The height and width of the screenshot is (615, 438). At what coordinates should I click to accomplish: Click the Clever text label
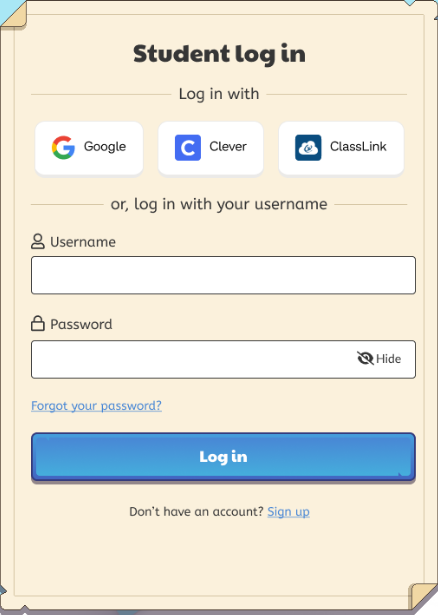click(x=228, y=146)
